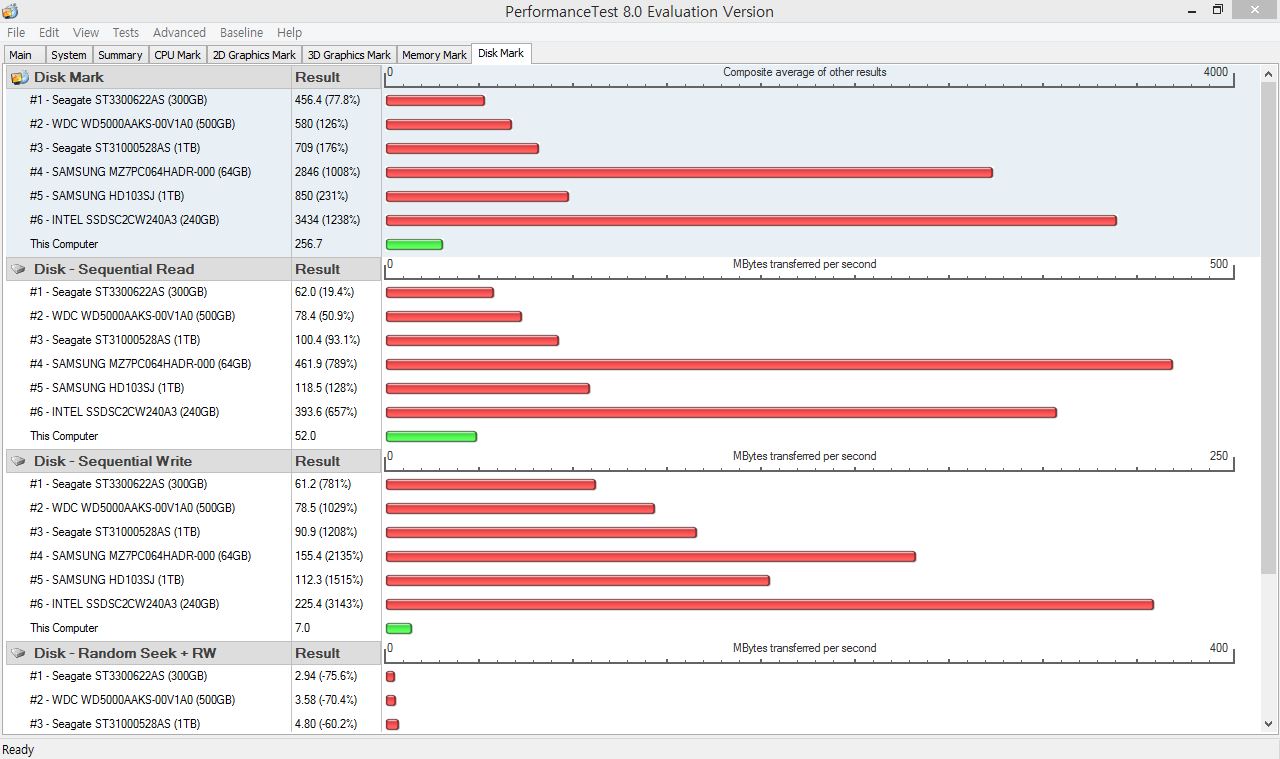Click Sequential Write This Computer value 7.0
Image resolution: width=1280 pixels, height=759 pixels.
coord(302,628)
